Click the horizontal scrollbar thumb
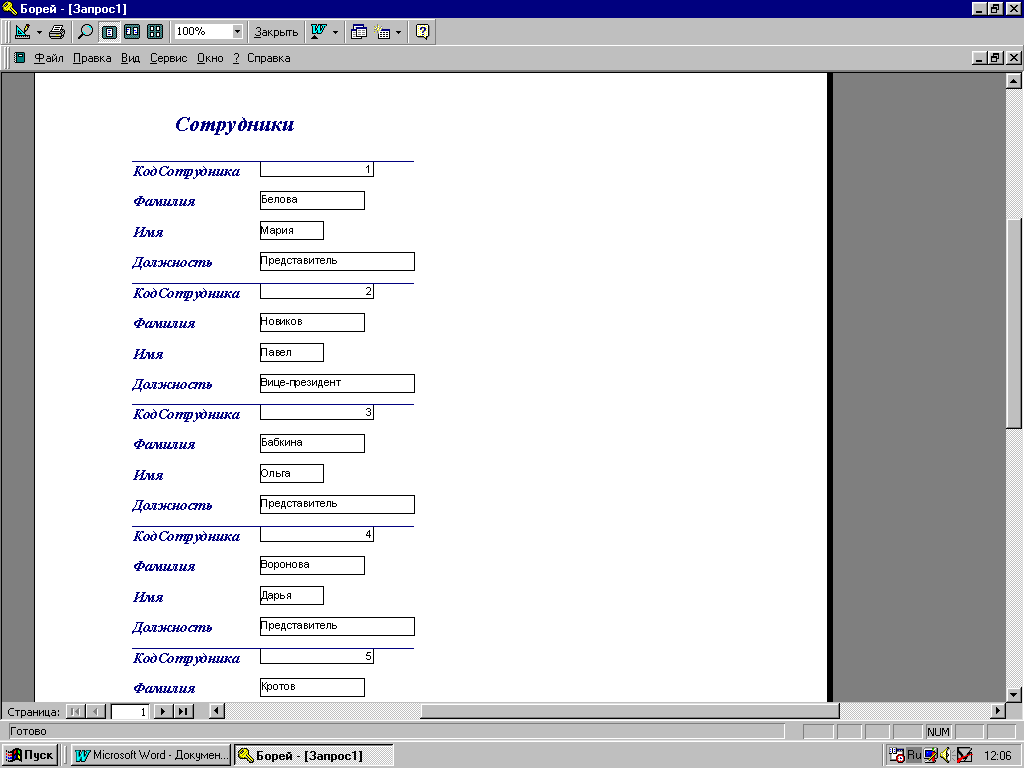The width and height of the screenshot is (1024, 768). coord(630,711)
